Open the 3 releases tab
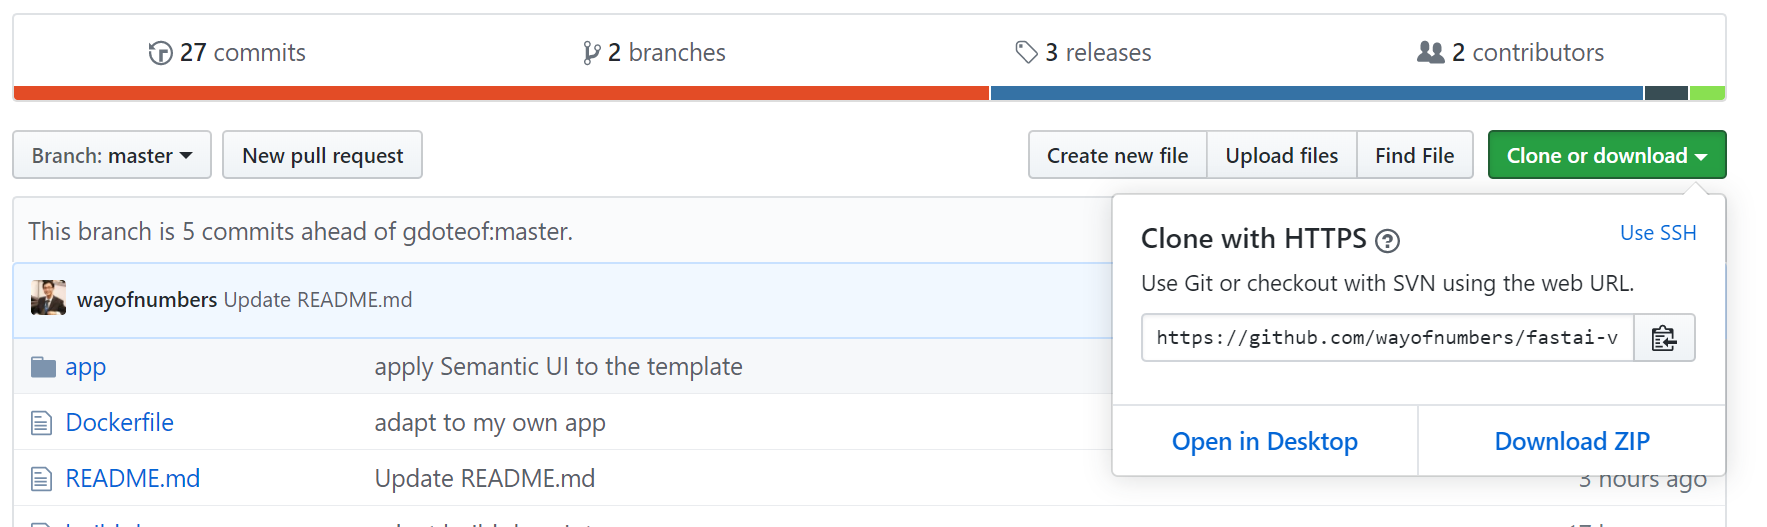1767x527 pixels. point(1097,53)
